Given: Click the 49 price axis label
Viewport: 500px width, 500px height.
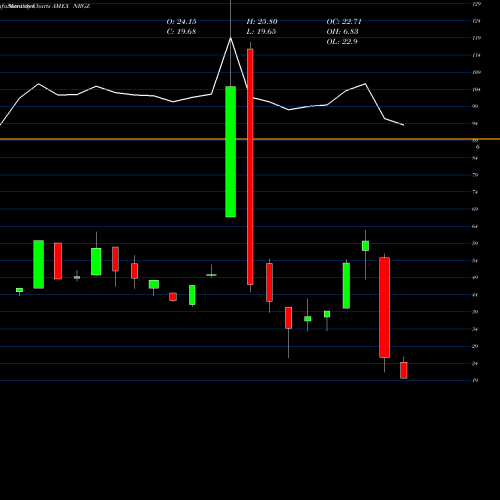Looking at the screenshot, I should [x=475, y=278].
